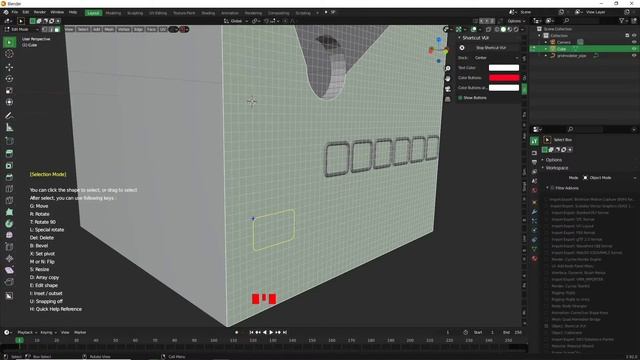Viewport: 640px width, 360px height.
Task: Change the Text Color swatch
Action: click(504, 68)
